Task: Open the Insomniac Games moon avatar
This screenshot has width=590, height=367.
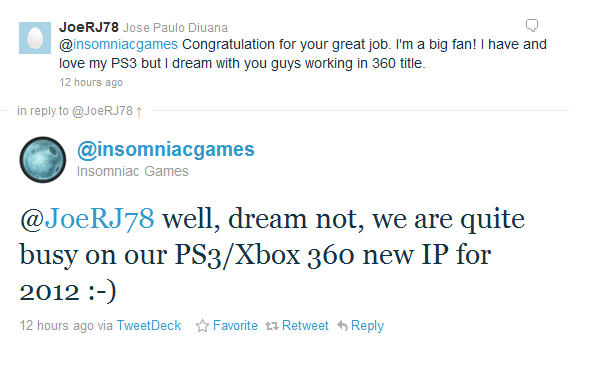Action: coord(43,160)
